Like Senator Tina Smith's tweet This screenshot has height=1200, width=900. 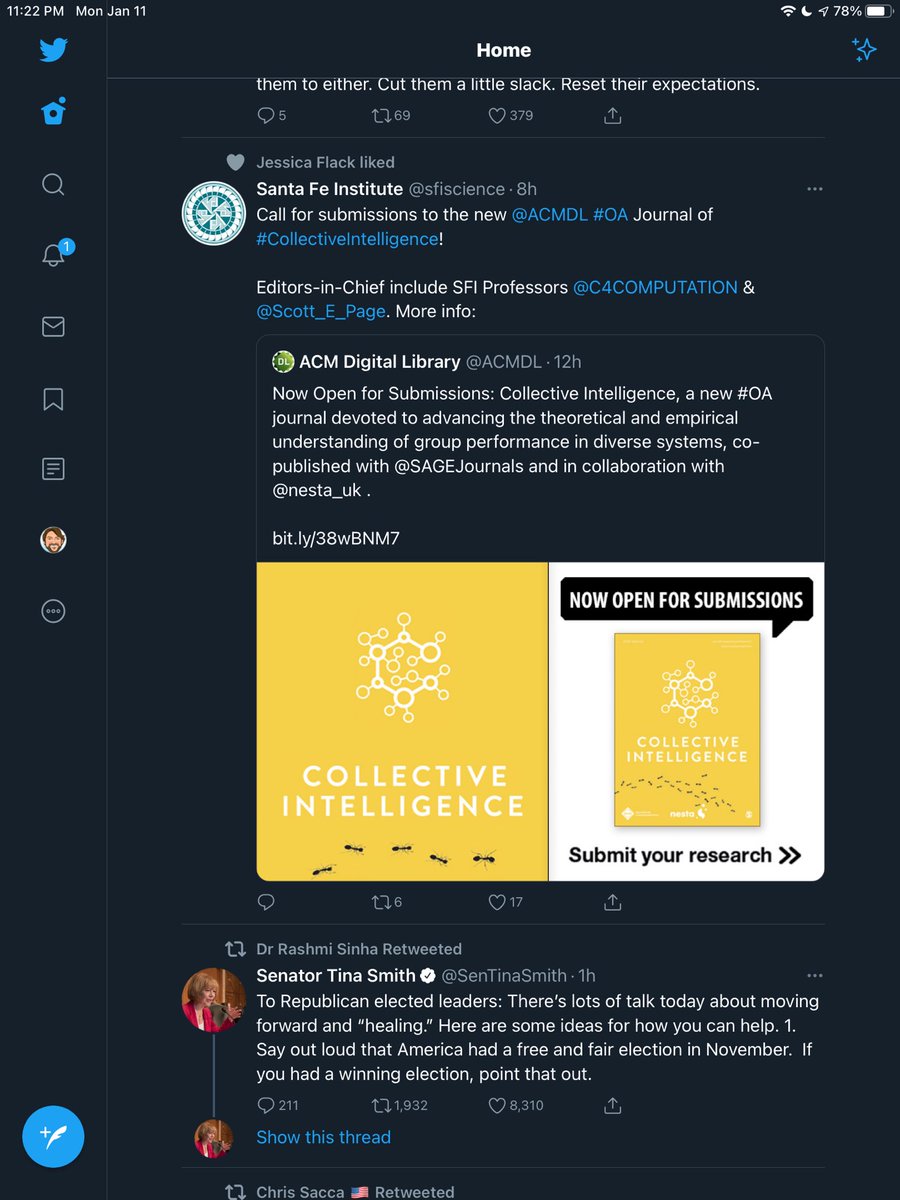coord(497,1105)
